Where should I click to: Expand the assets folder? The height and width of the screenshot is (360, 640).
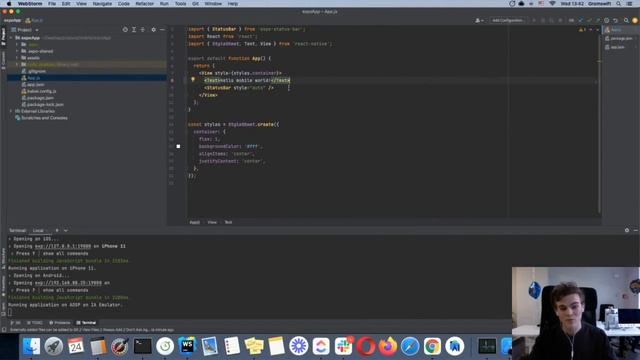17,58
